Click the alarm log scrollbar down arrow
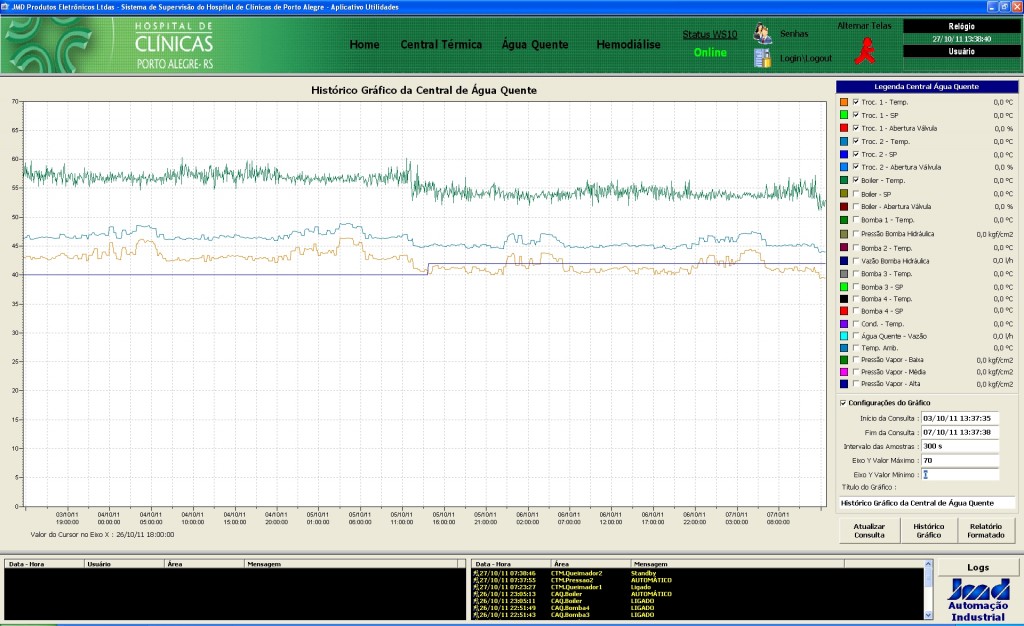The width and height of the screenshot is (1024, 626). click(928, 615)
